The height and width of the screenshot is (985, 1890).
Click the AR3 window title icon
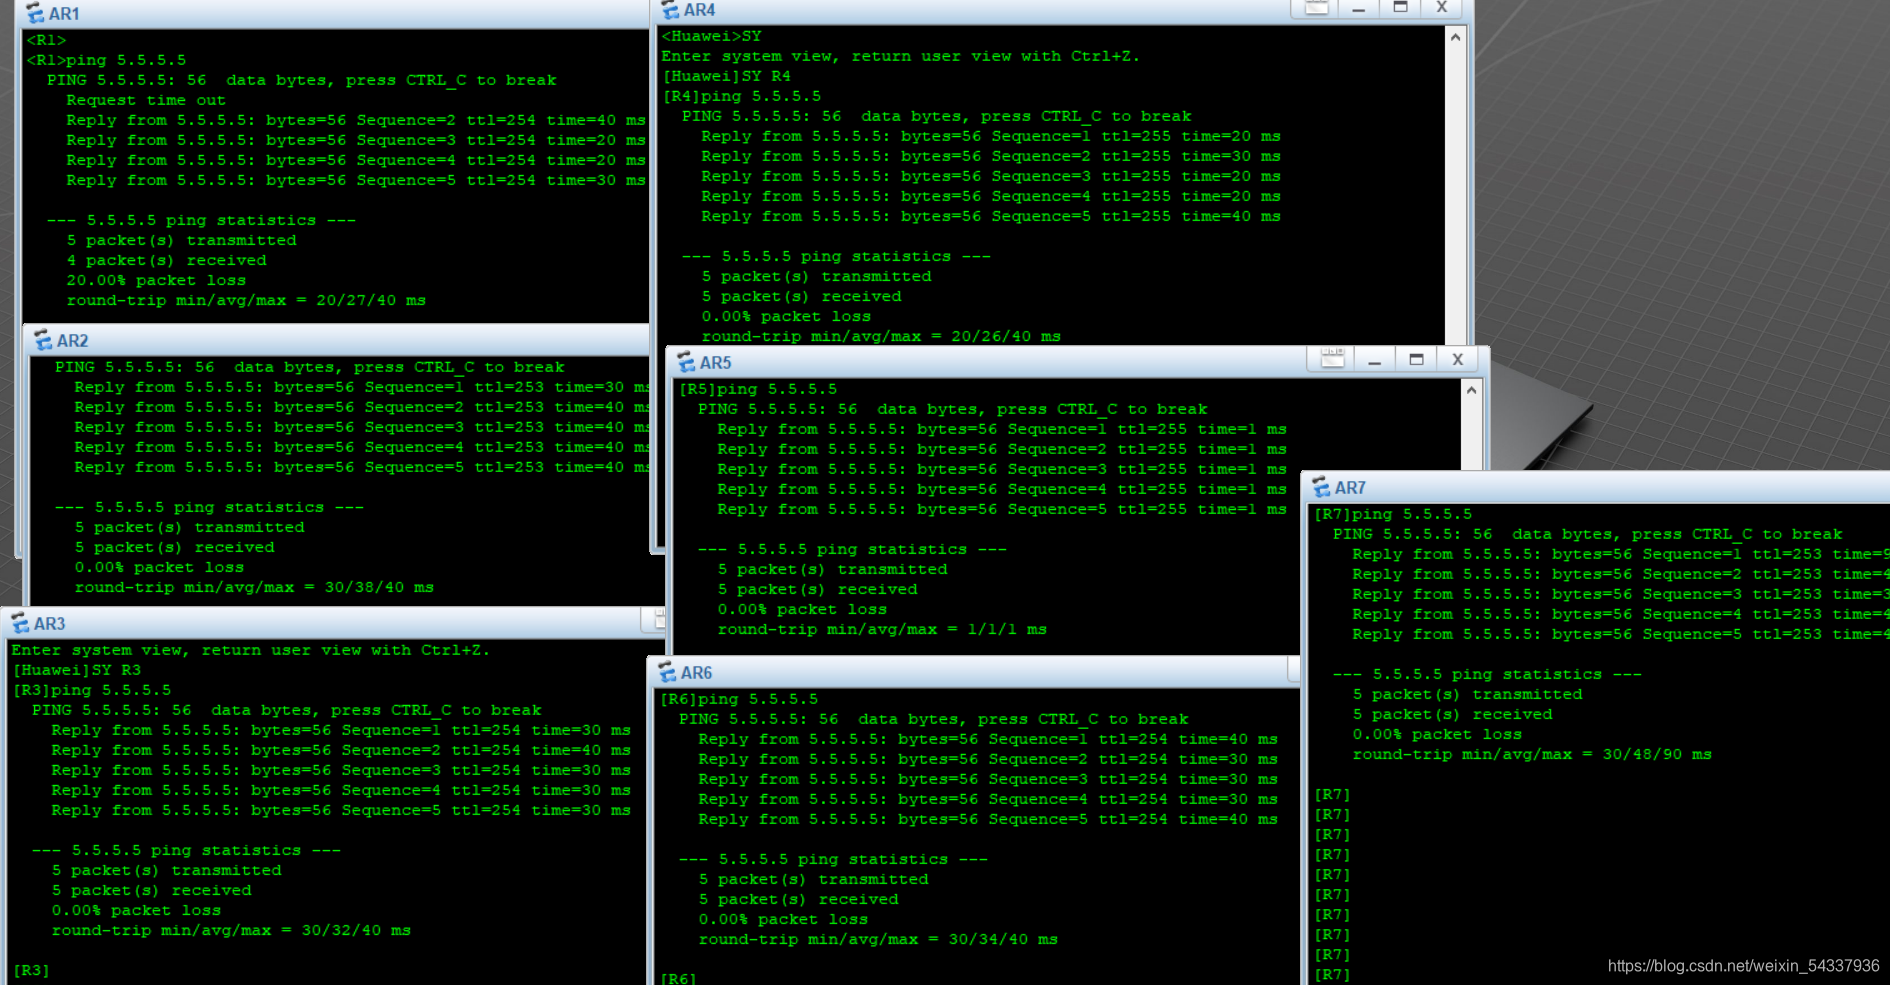[x=20, y=623]
